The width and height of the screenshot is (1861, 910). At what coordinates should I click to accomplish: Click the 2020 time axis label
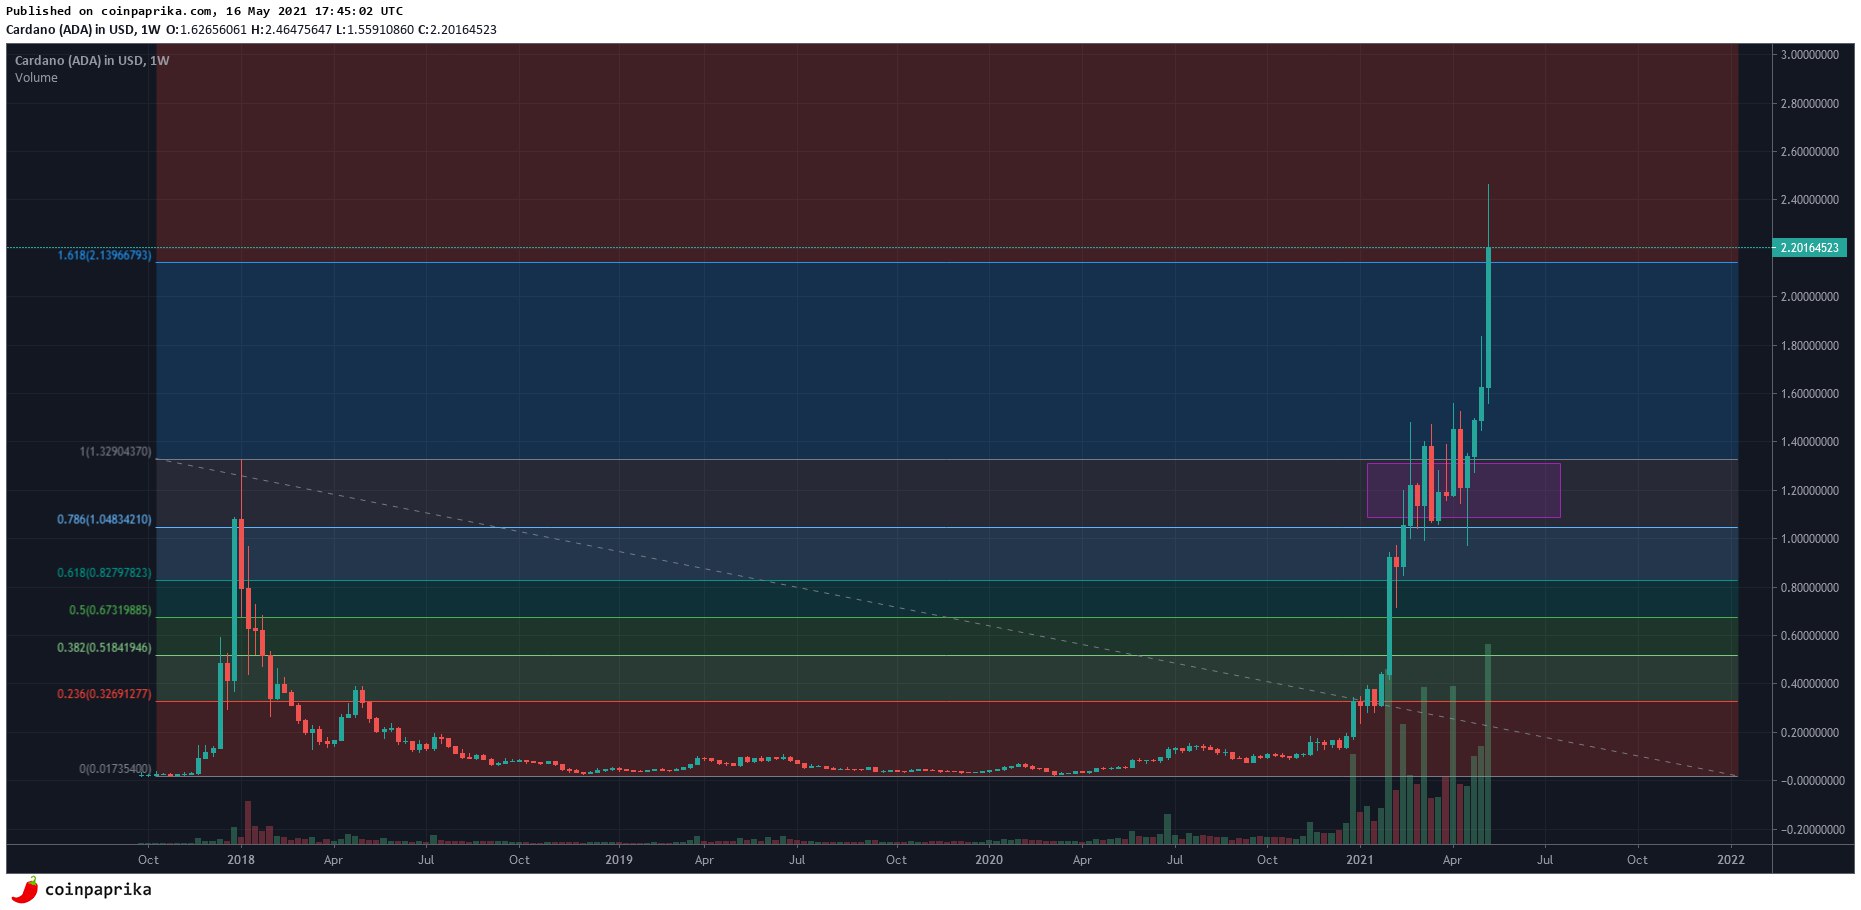tap(989, 860)
